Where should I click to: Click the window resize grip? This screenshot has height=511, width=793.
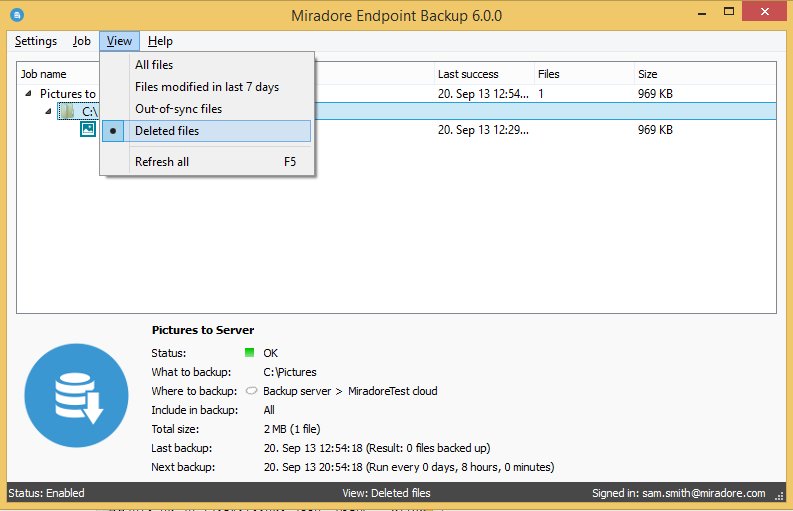(x=779, y=497)
